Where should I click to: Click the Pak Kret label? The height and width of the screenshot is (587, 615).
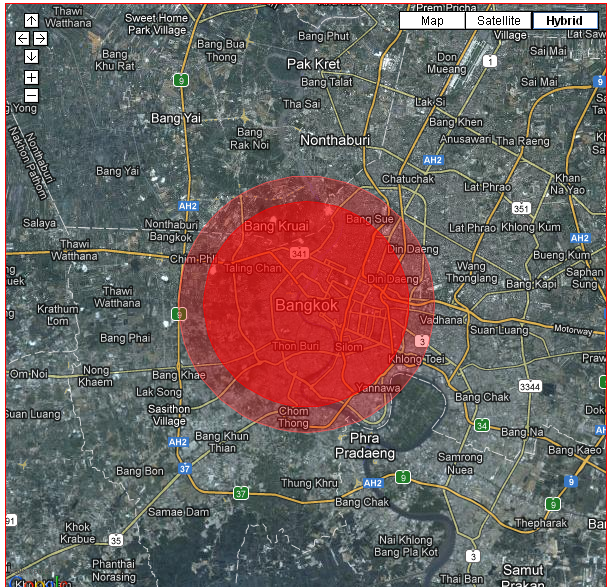[313, 64]
